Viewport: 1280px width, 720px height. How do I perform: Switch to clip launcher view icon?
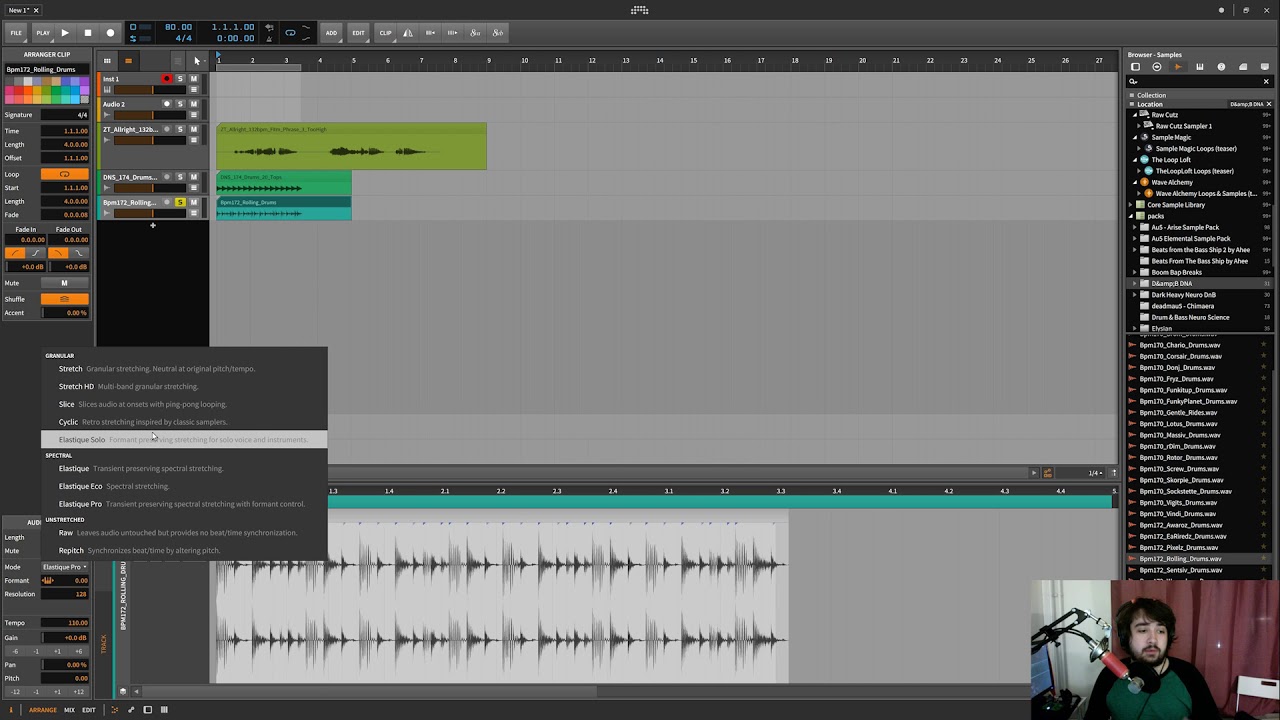[x=107, y=61]
